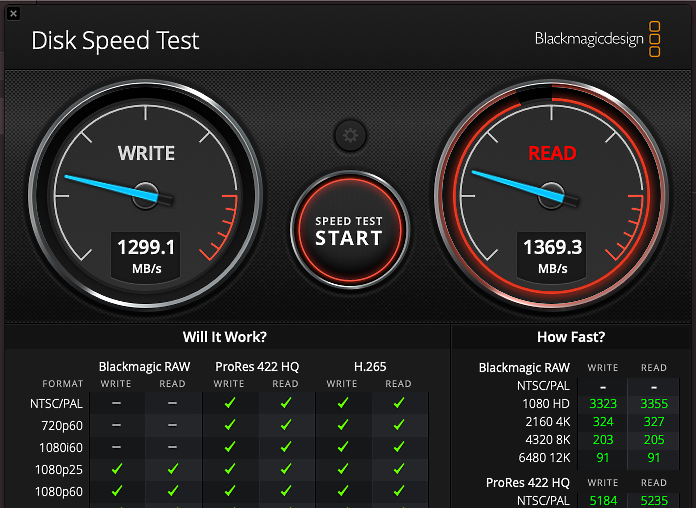The width and height of the screenshot is (696, 508).
Task: Click the Will It Work? panel heading
Action: coord(225,337)
